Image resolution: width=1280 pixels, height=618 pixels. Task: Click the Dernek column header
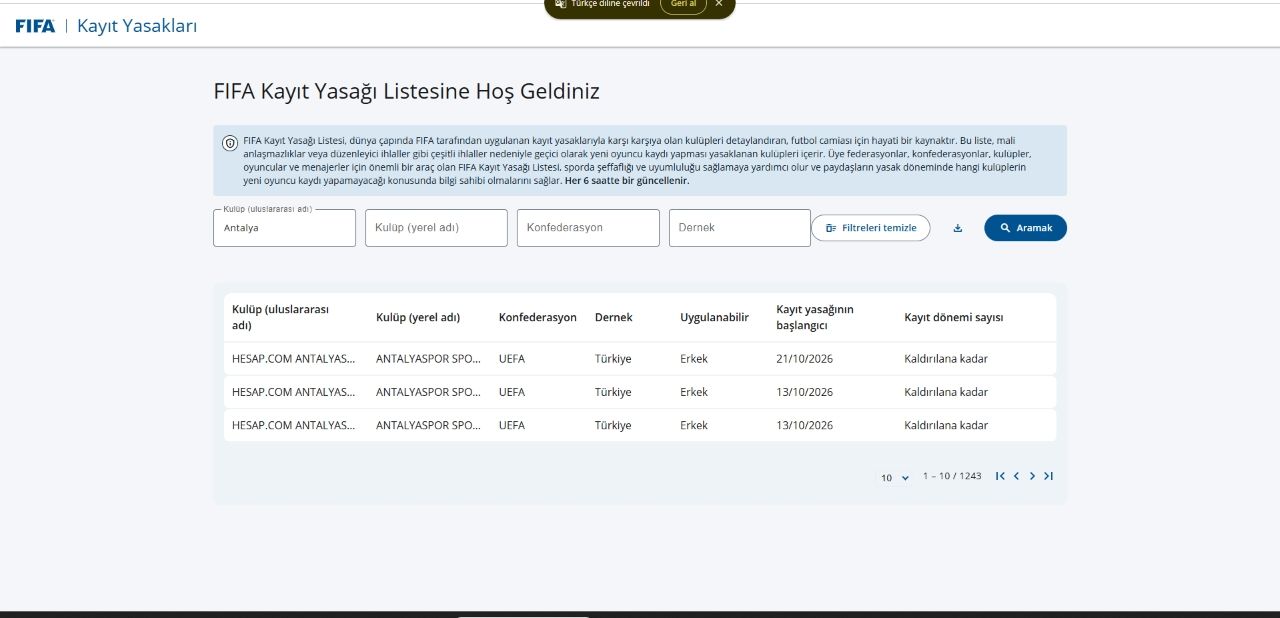click(x=614, y=317)
